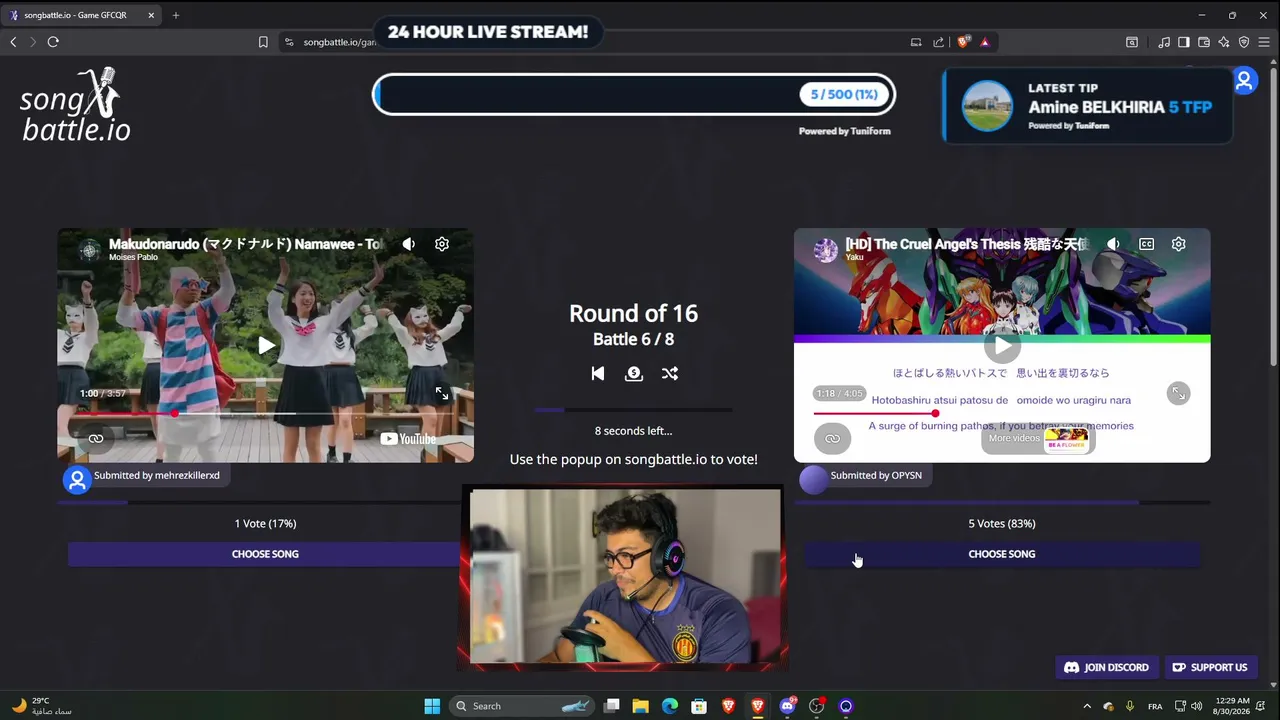The height and width of the screenshot is (720, 1280).
Task: Mute the Makudonarudo video
Action: point(409,244)
